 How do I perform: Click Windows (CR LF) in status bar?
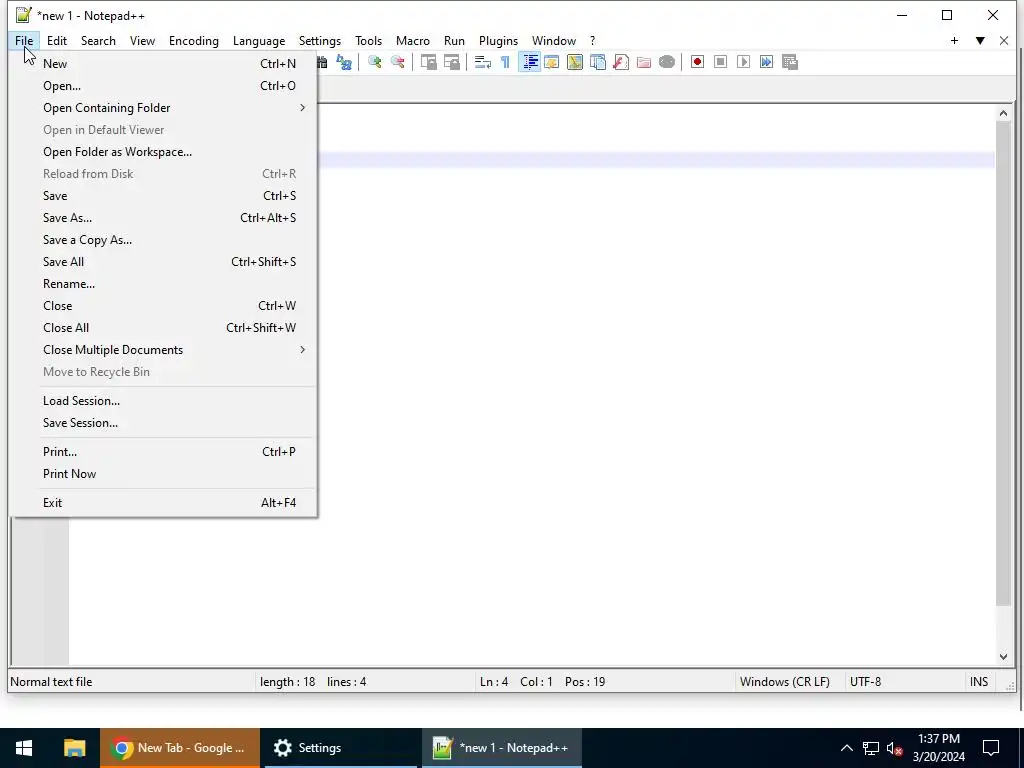(x=784, y=682)
